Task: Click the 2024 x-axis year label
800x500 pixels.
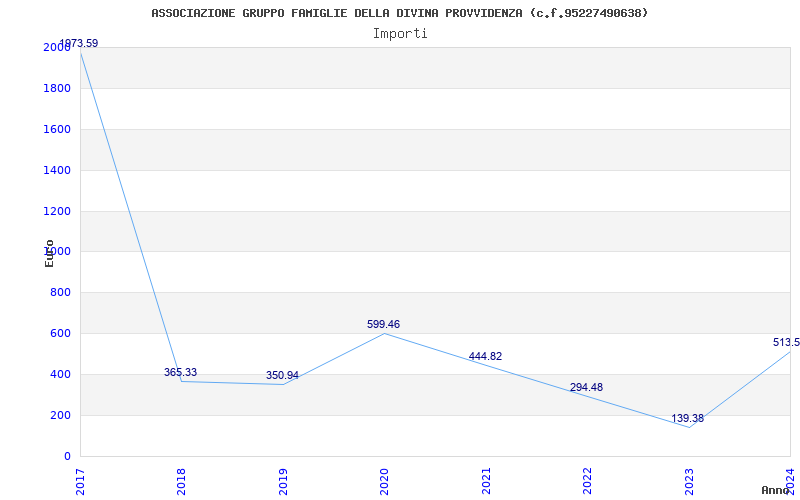Action: [x=790, y=481]
